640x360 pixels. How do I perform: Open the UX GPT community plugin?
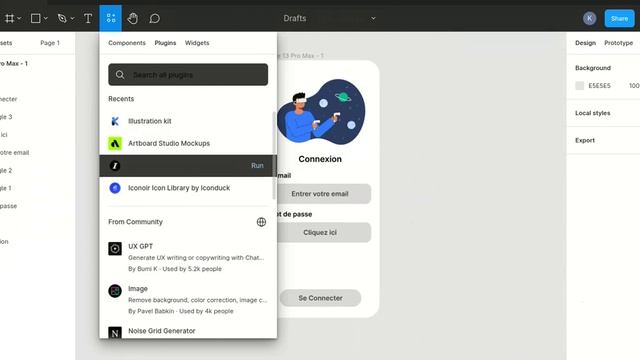(x=188, y=258)
